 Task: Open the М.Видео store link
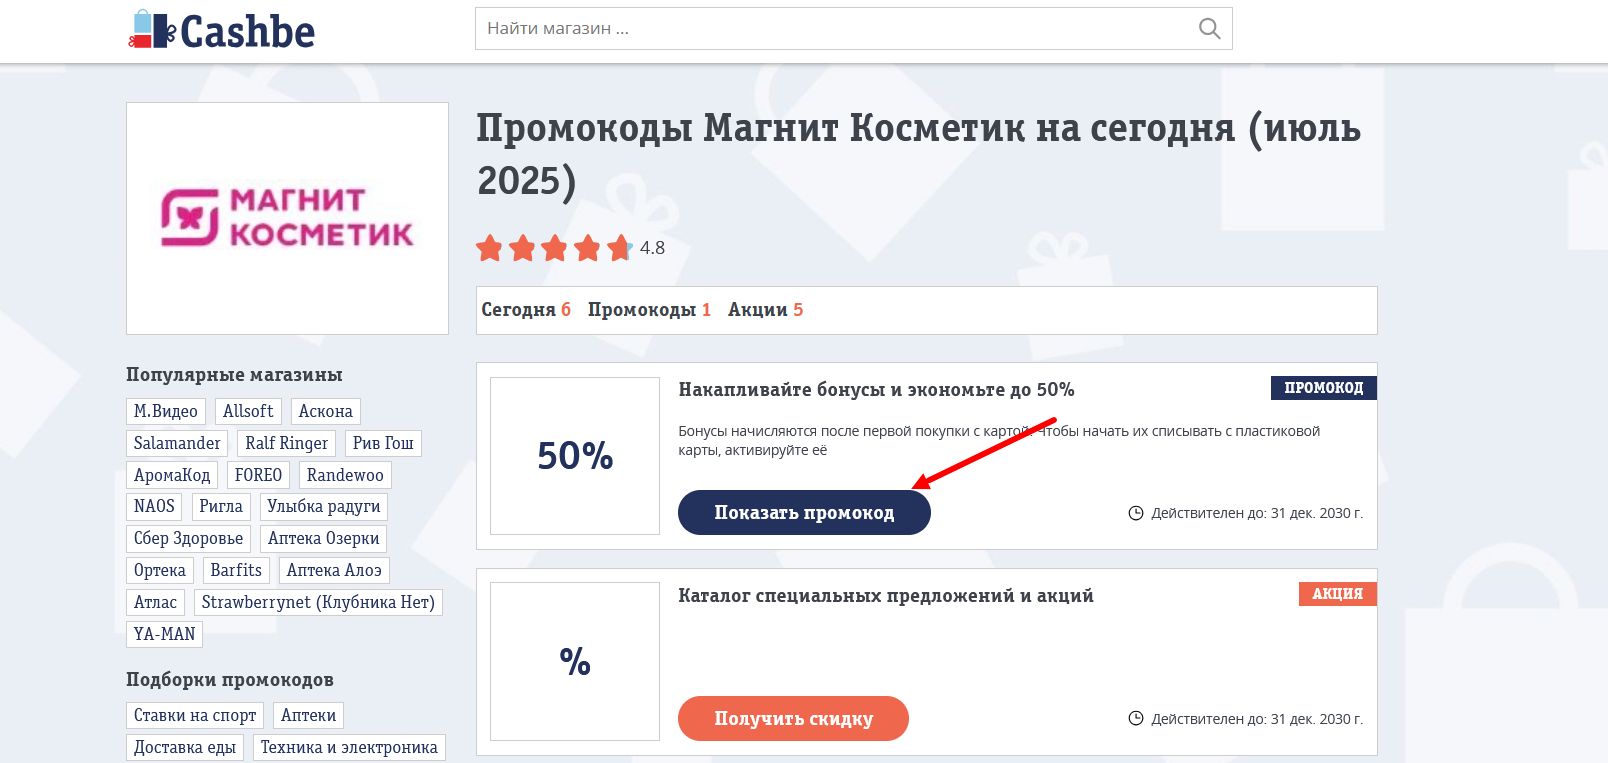tap(166, 411)
